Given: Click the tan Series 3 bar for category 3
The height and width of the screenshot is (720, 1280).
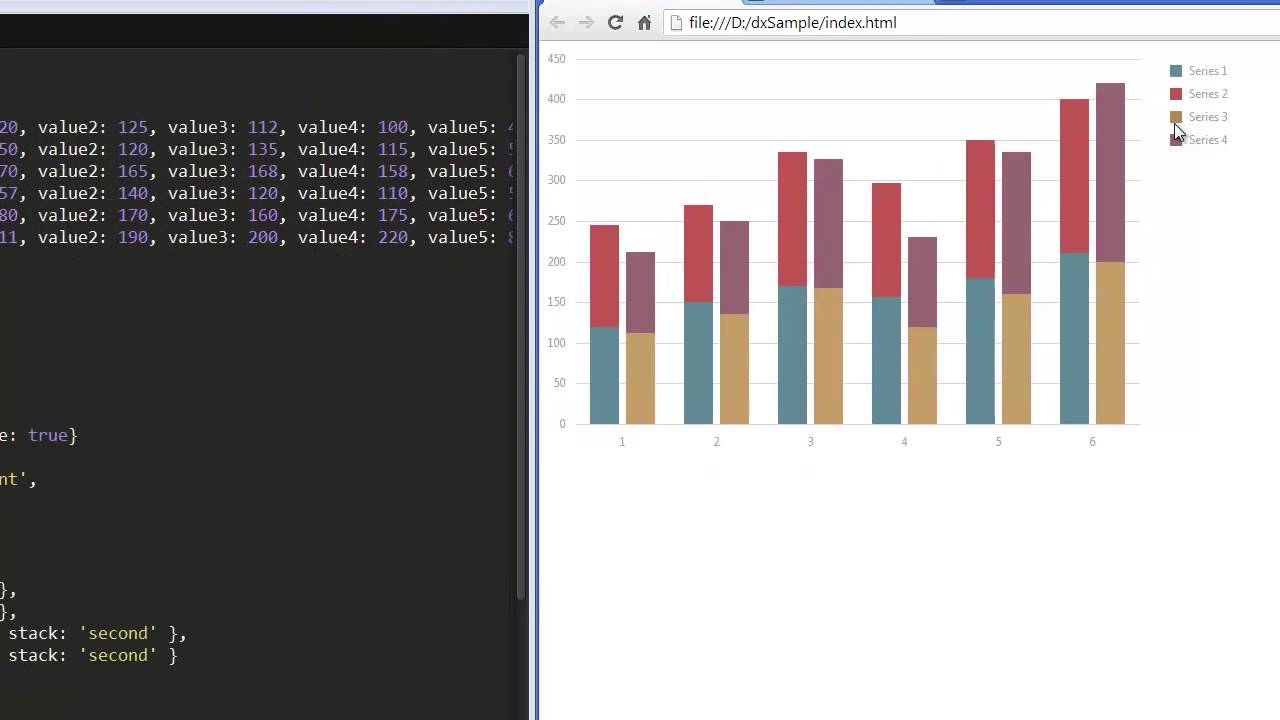Looking at the screenshot, I should coord(828,356).
